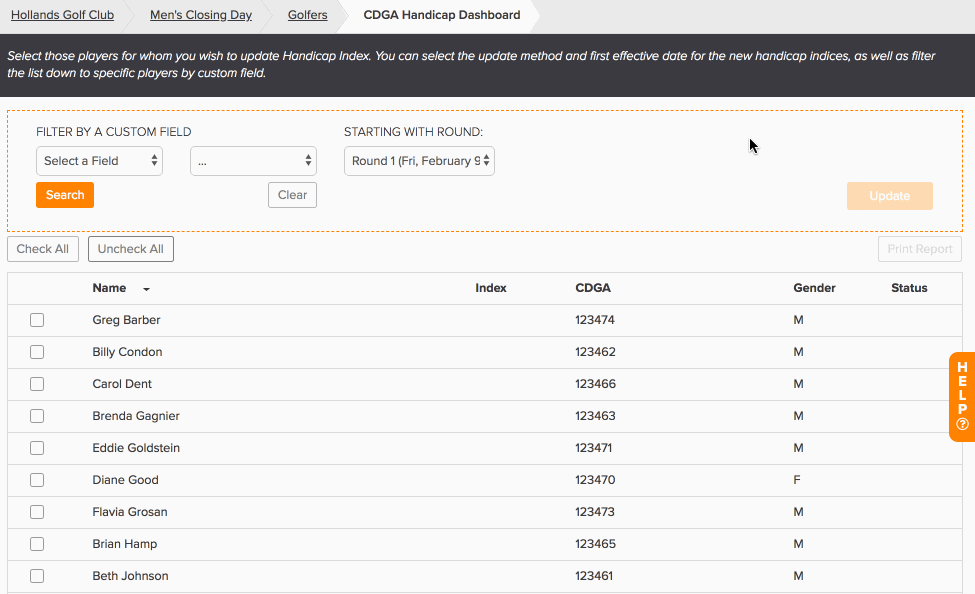This screenshot has height=594, width=975.
Task: Click the Update button
Action: (x=889, y=196)
